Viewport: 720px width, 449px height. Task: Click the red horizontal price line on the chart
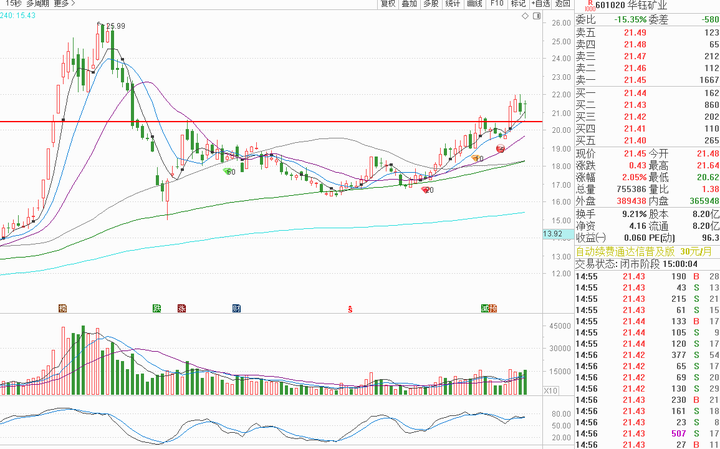(271, 122)
